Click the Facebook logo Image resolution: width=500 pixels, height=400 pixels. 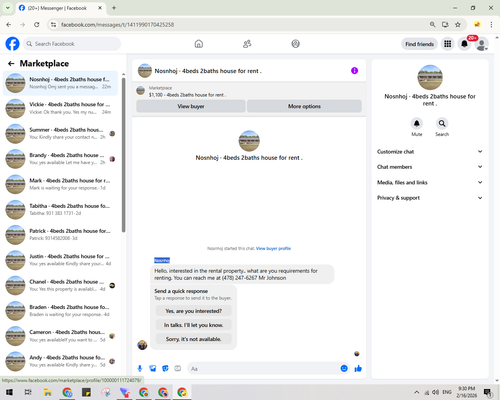pos(13,44)
